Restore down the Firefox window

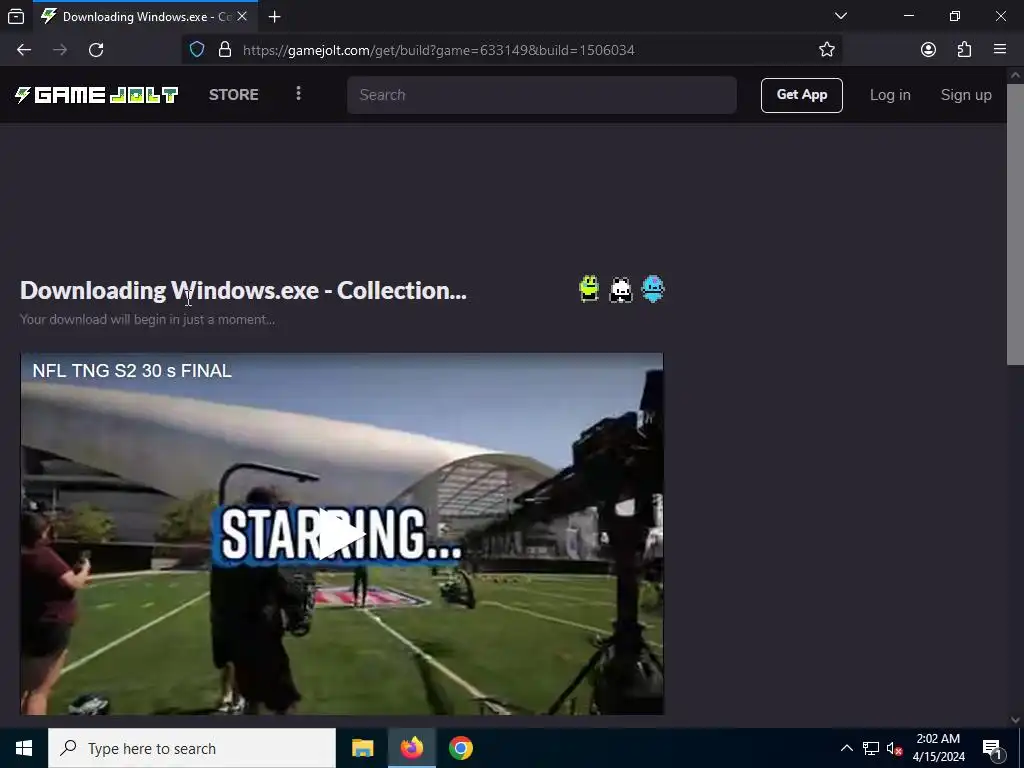[955, 16]
